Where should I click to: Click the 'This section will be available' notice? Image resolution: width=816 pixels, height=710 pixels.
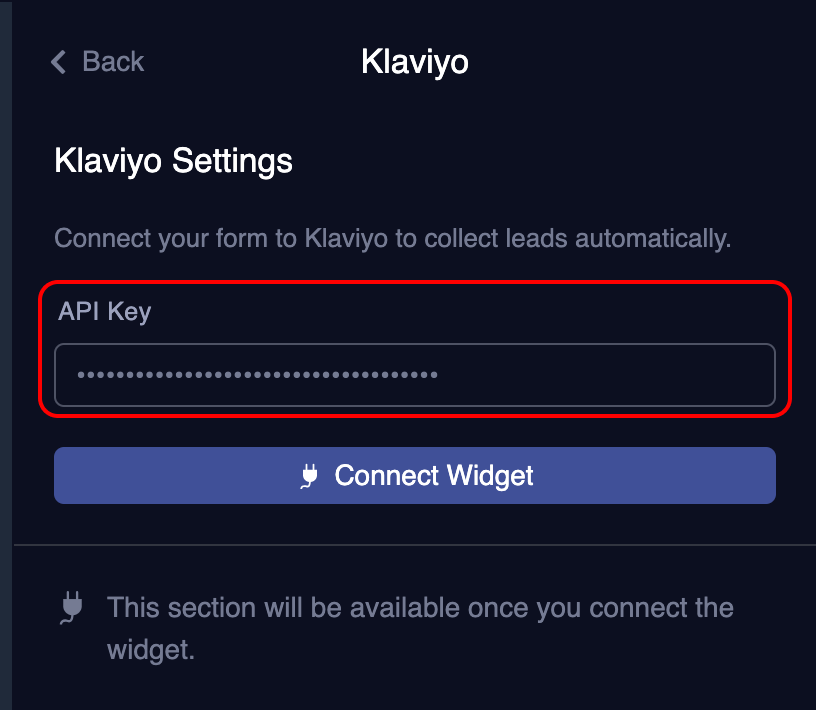(420, 628)
